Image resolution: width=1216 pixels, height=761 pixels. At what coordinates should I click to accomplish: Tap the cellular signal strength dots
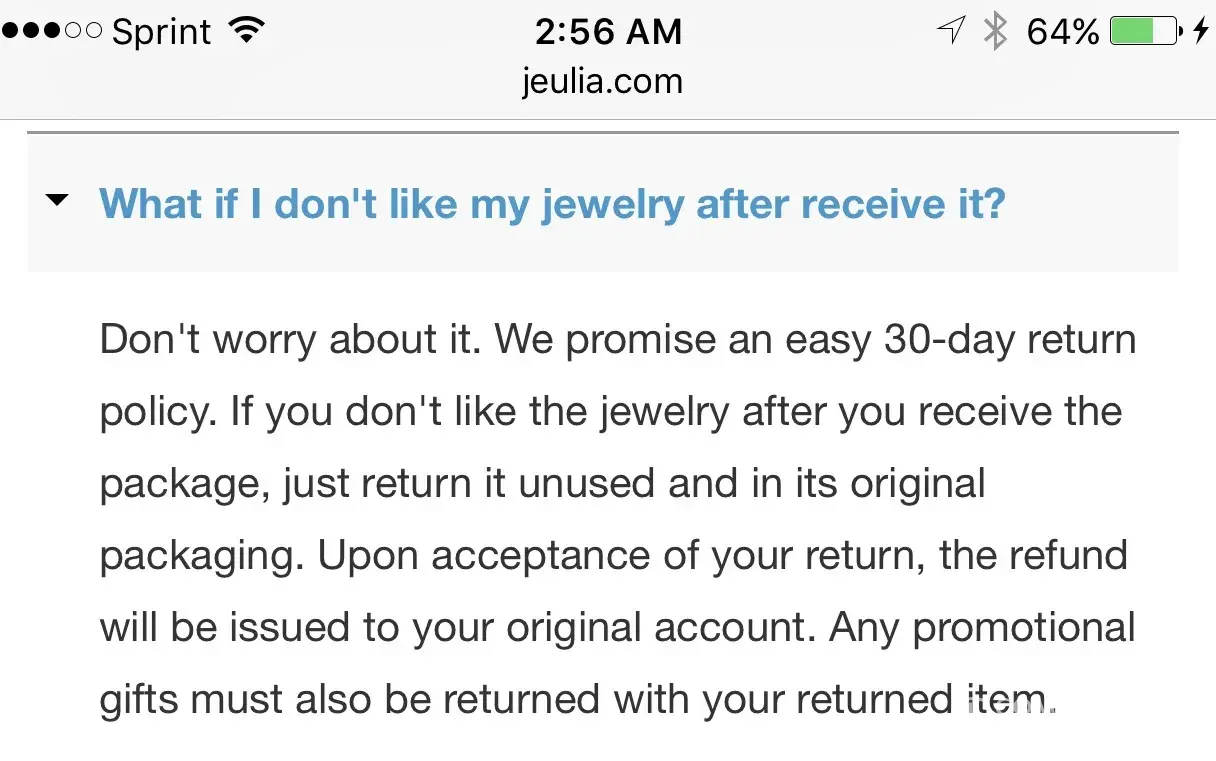tap(52, 31)
